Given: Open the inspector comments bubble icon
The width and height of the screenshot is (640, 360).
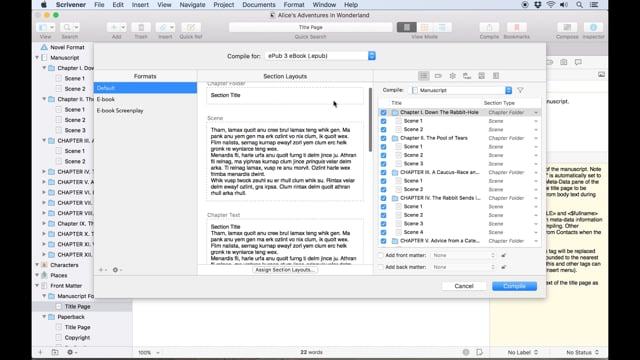Looking at the screenshot, I should pos(578,62).
